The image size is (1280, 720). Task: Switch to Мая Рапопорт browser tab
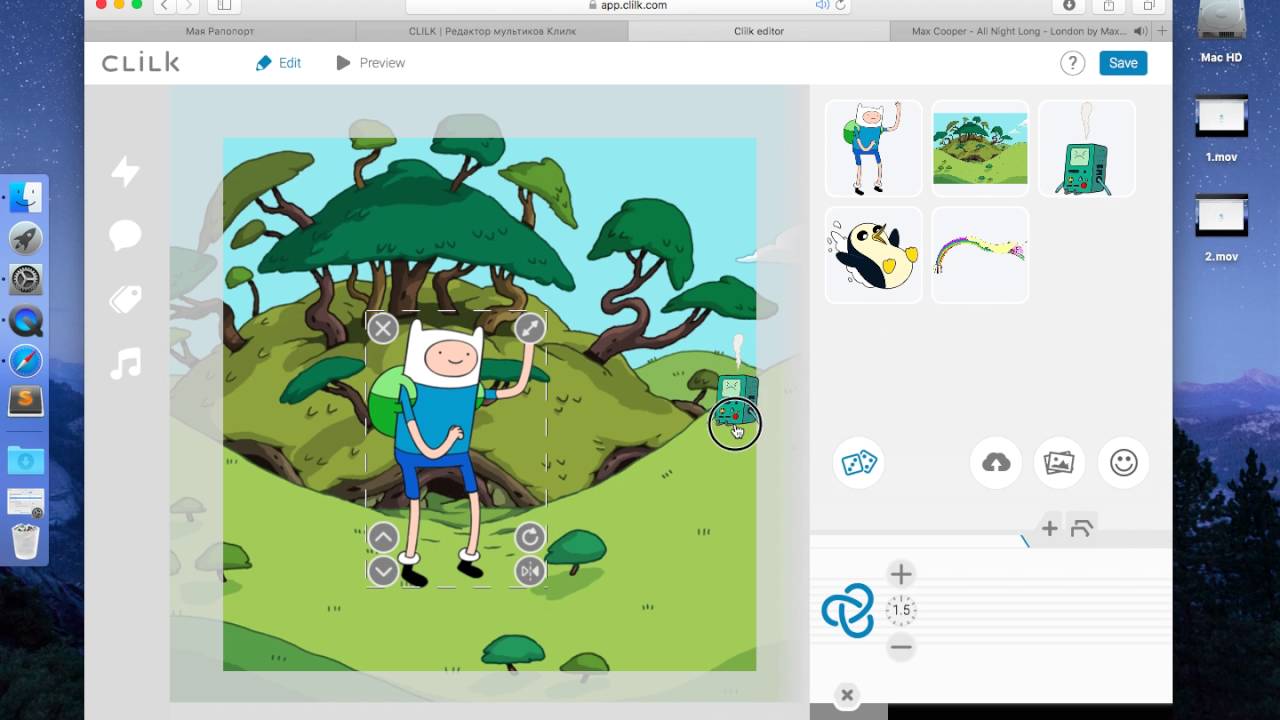coord(220,31)
